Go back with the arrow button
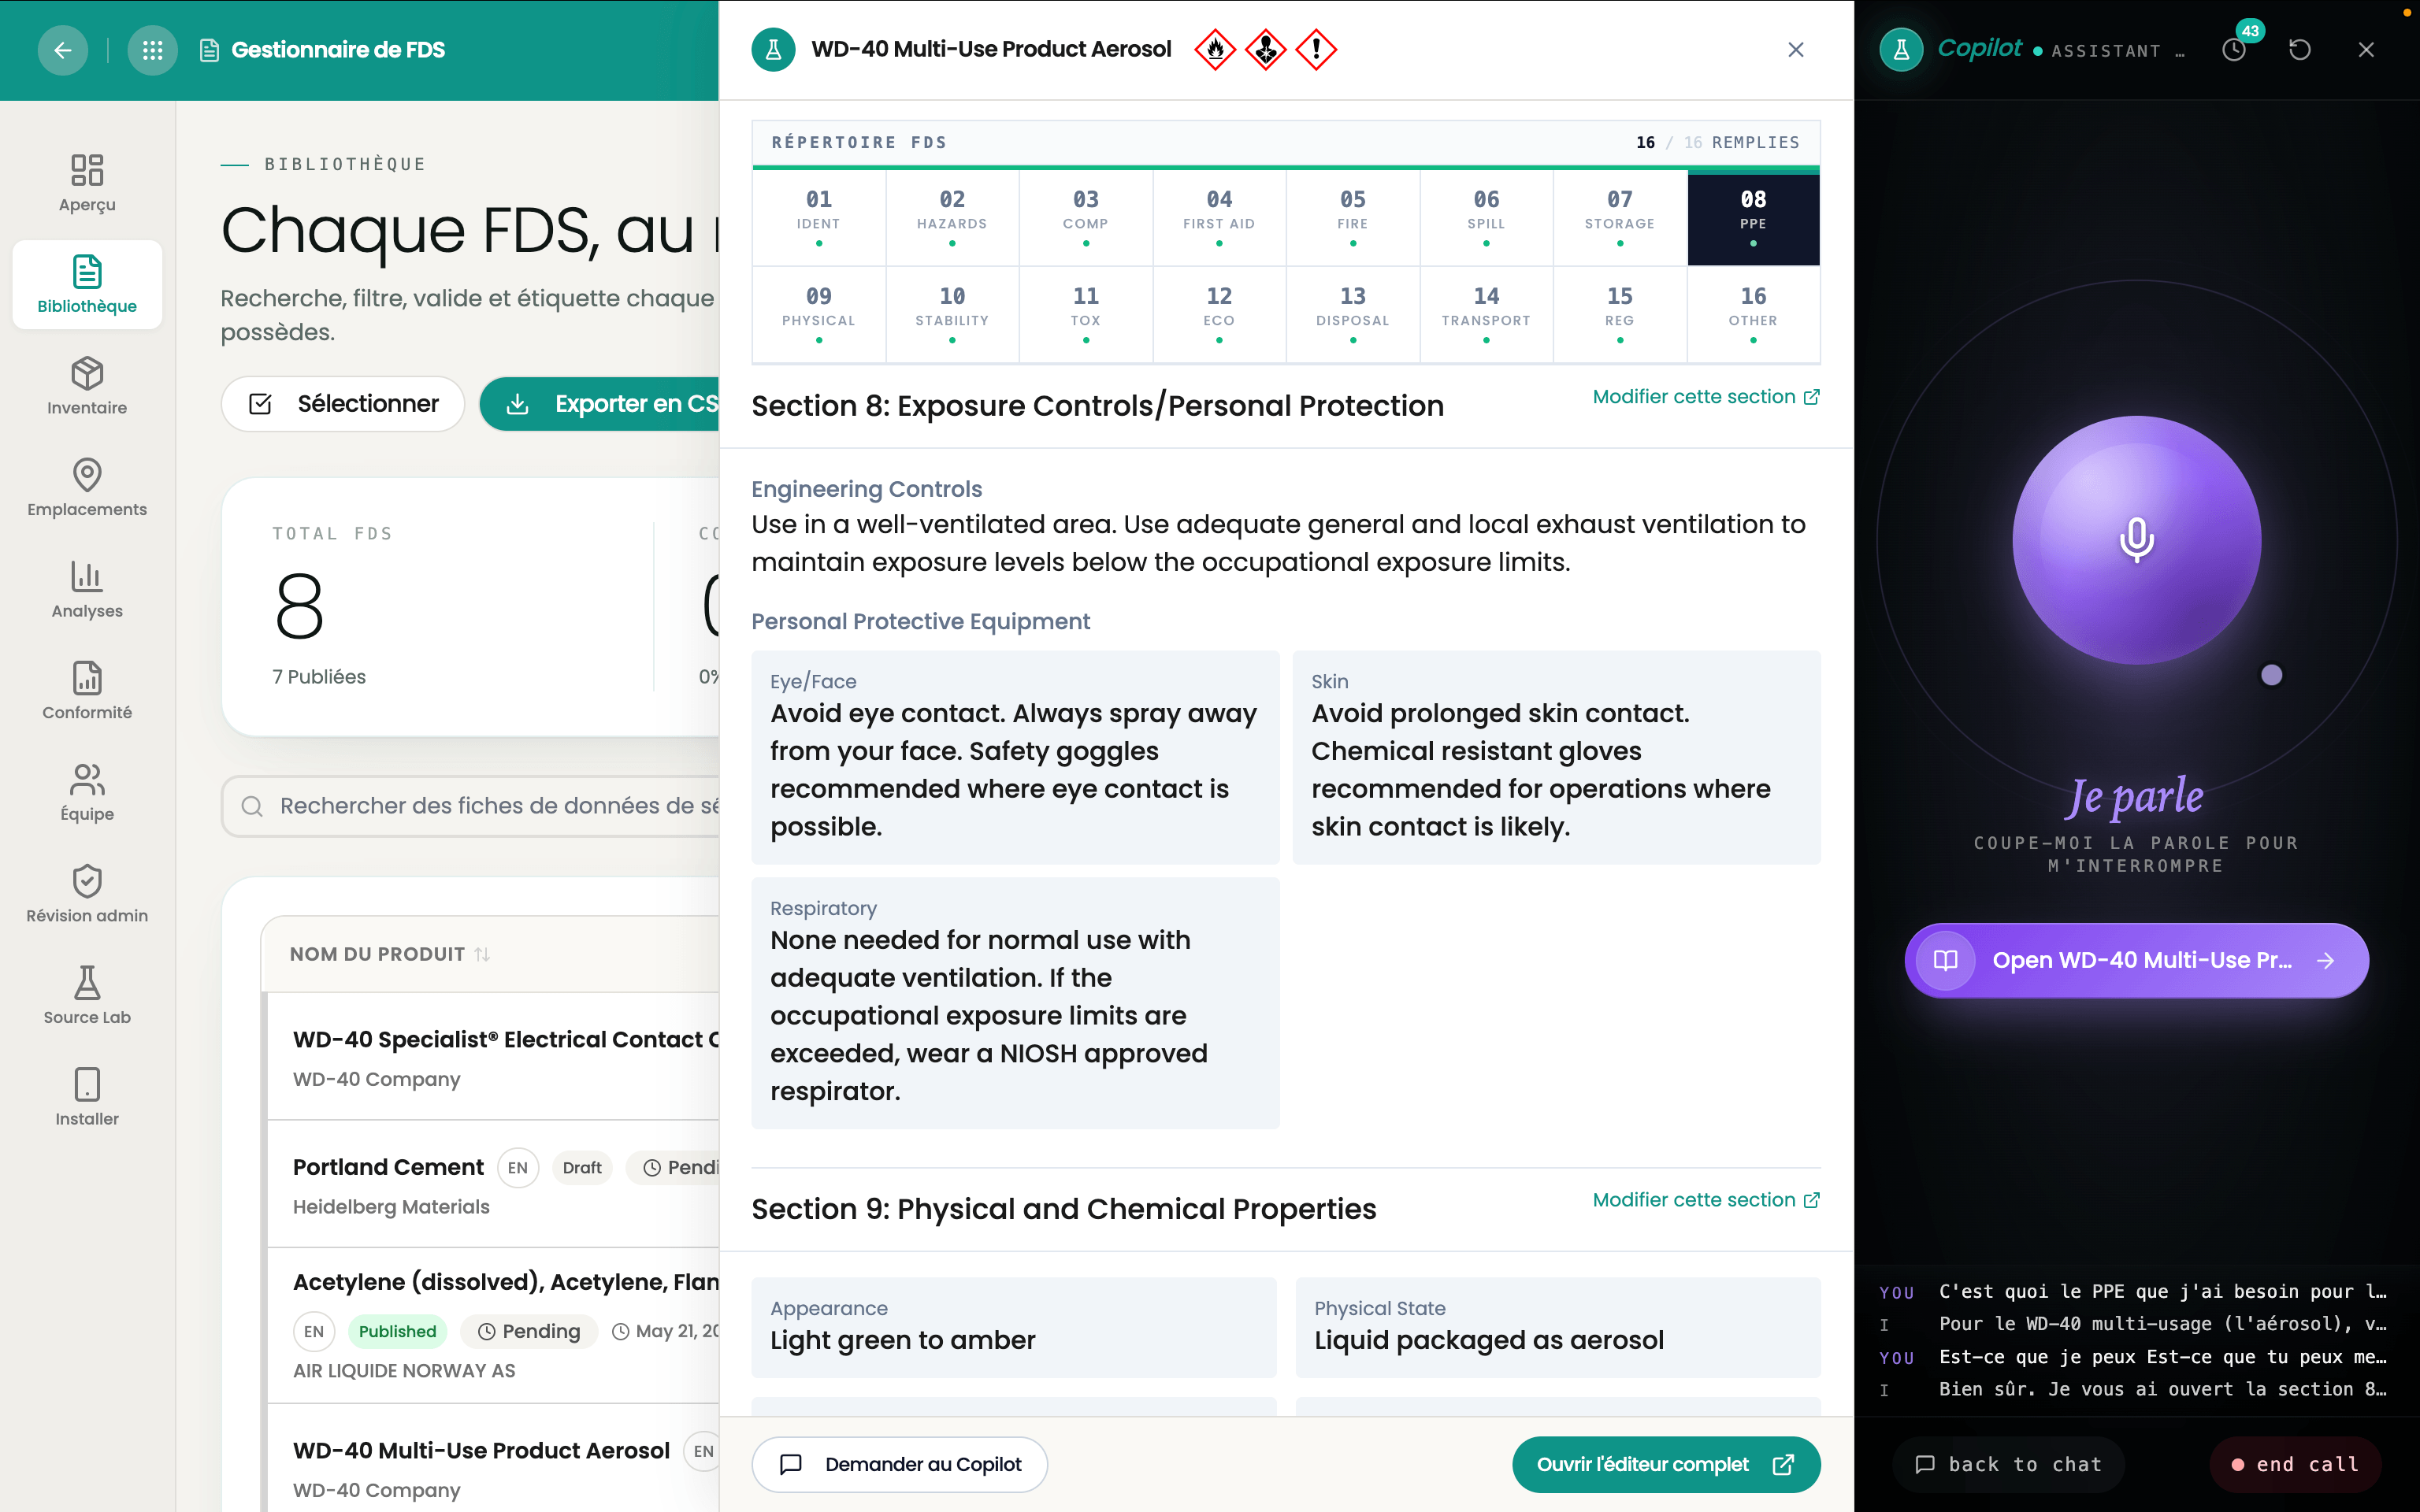 pyautogui.click(x=62, y=50)
